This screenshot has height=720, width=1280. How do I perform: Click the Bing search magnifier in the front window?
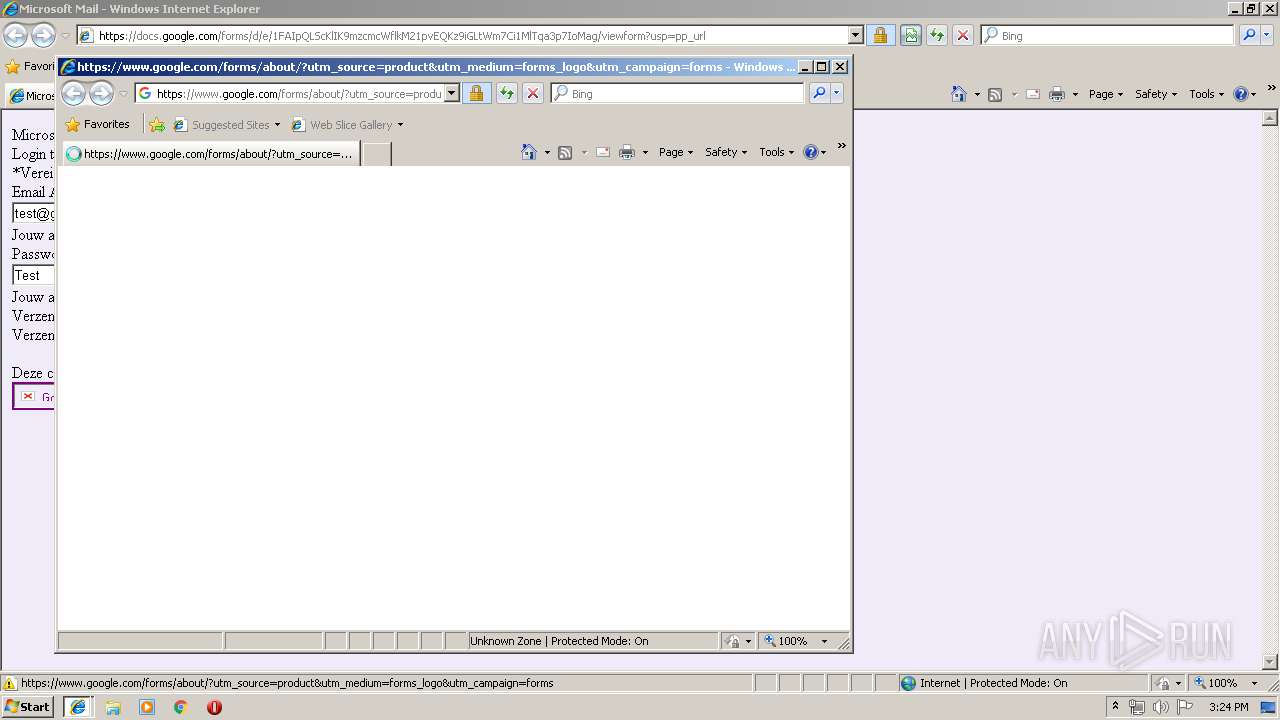819,93
